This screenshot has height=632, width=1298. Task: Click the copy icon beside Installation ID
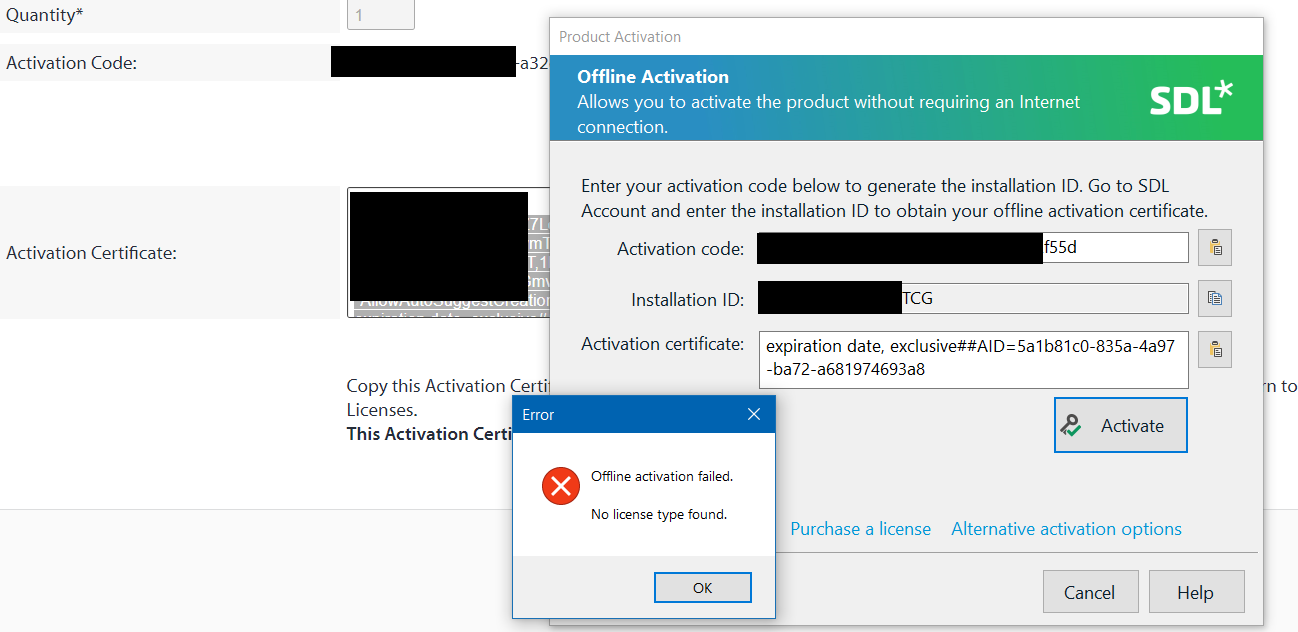[1215, 298]
